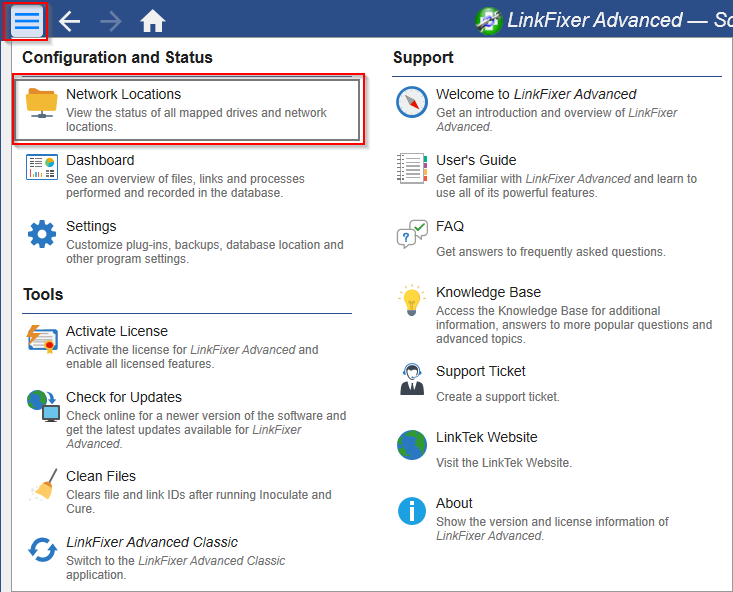Click the Activate License certificate icon
733x592 pixels.
(x=42, y=339)
